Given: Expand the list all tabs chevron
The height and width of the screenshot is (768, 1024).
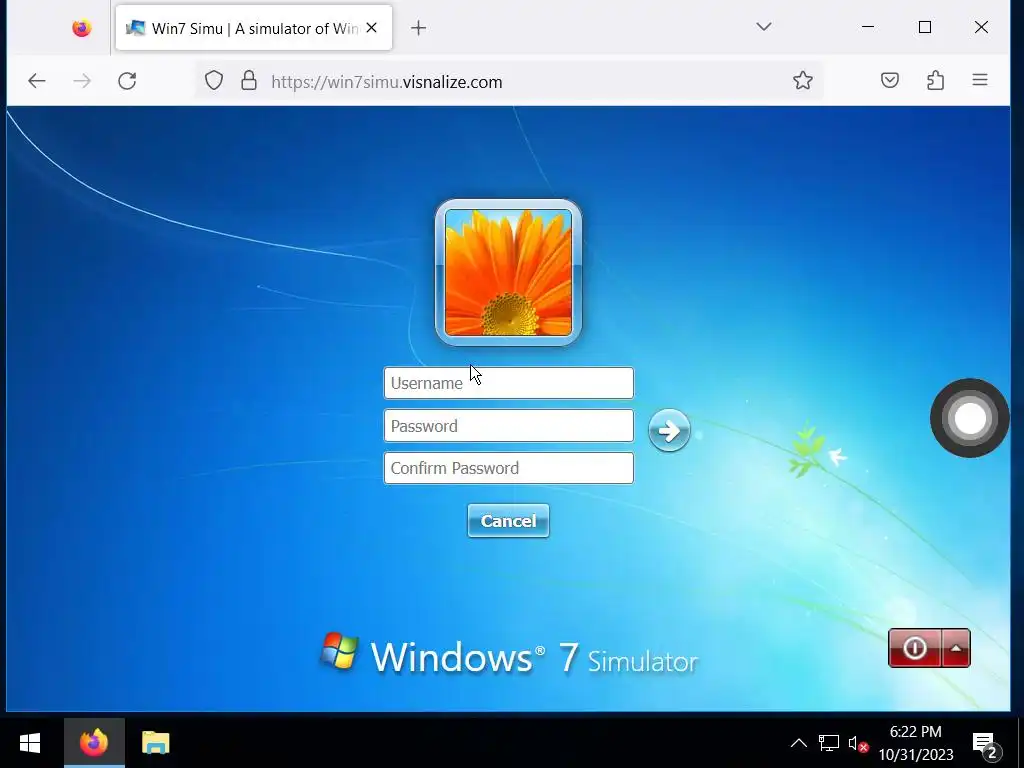Looking at the screenshot, I should (763, 27).
